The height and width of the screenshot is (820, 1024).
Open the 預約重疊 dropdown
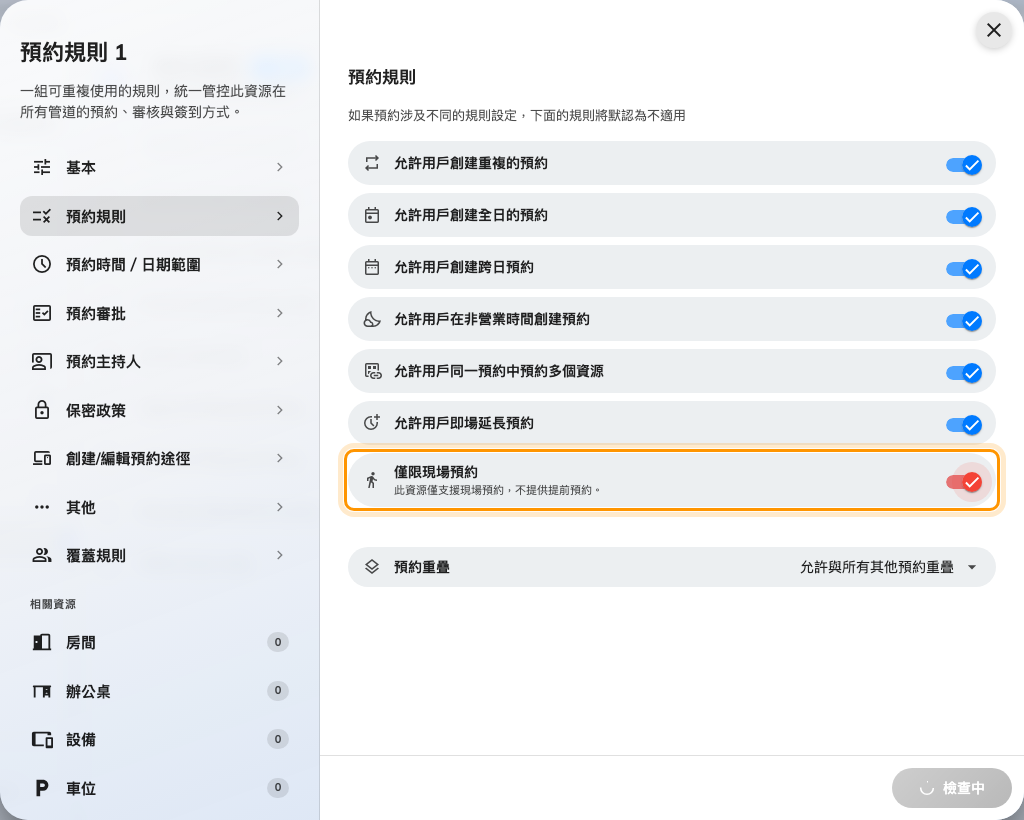pos(671,567)
